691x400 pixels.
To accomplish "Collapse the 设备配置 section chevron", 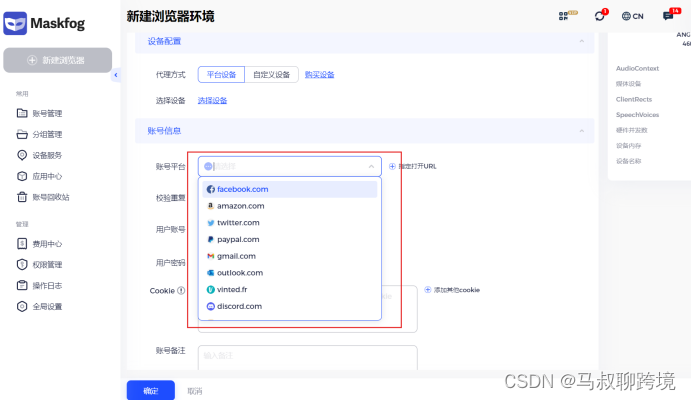I will tap(582, 41).
